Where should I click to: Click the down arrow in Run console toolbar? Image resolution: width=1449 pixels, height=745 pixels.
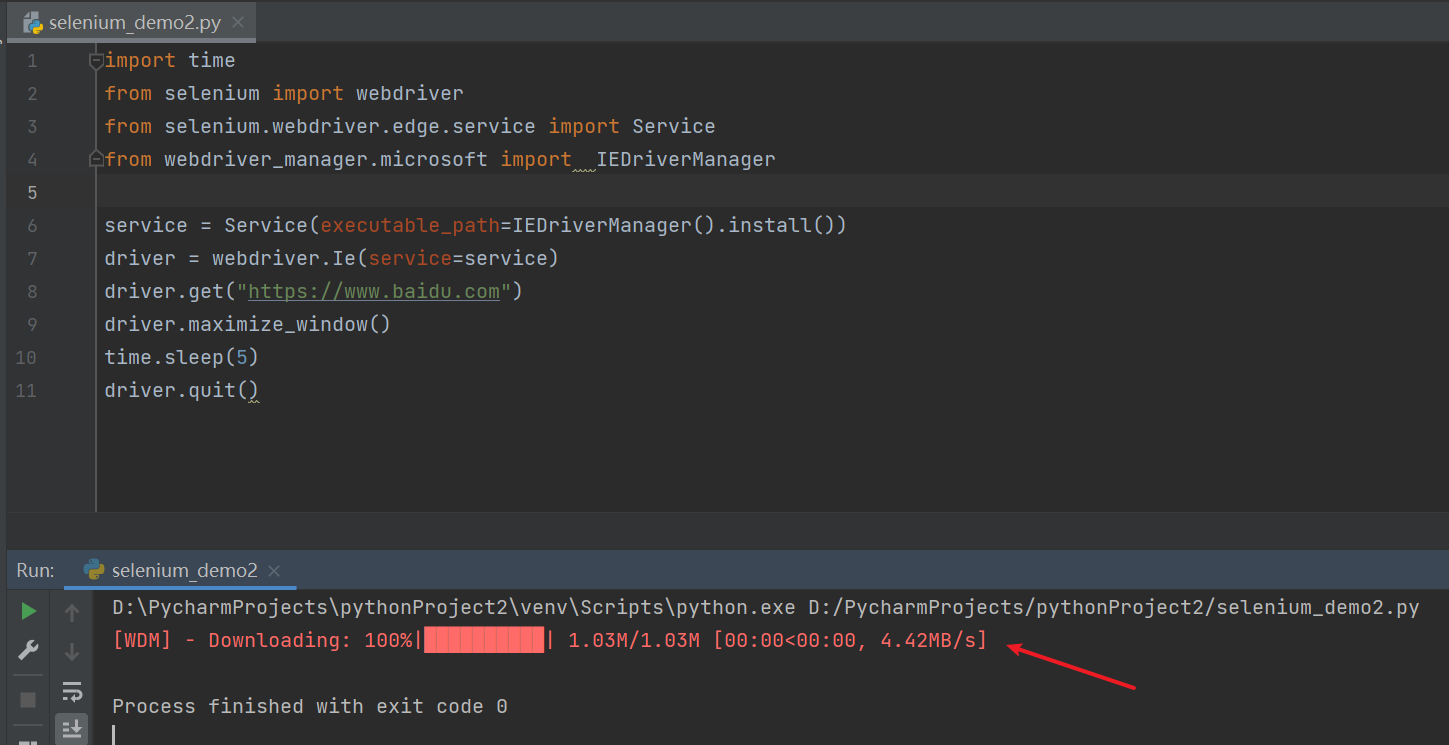(72, 652)
